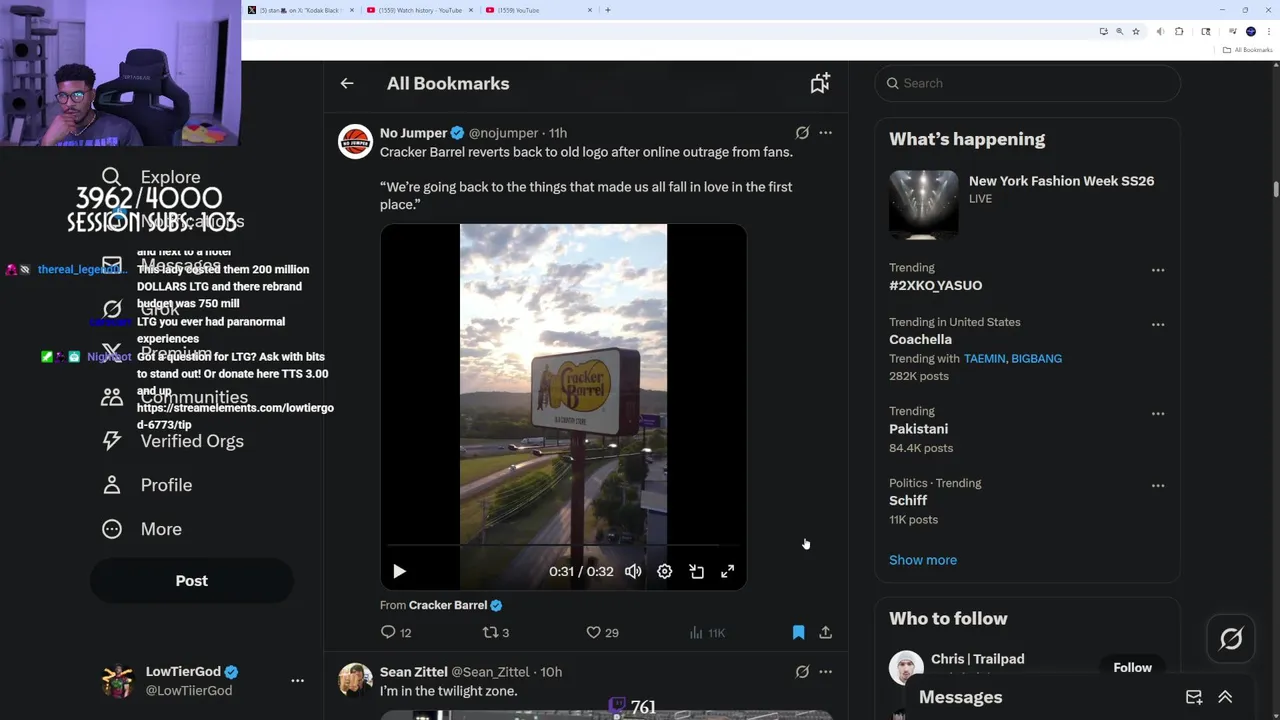1280x720 pixels.
Task: Click the Post button
Action: 192,581
